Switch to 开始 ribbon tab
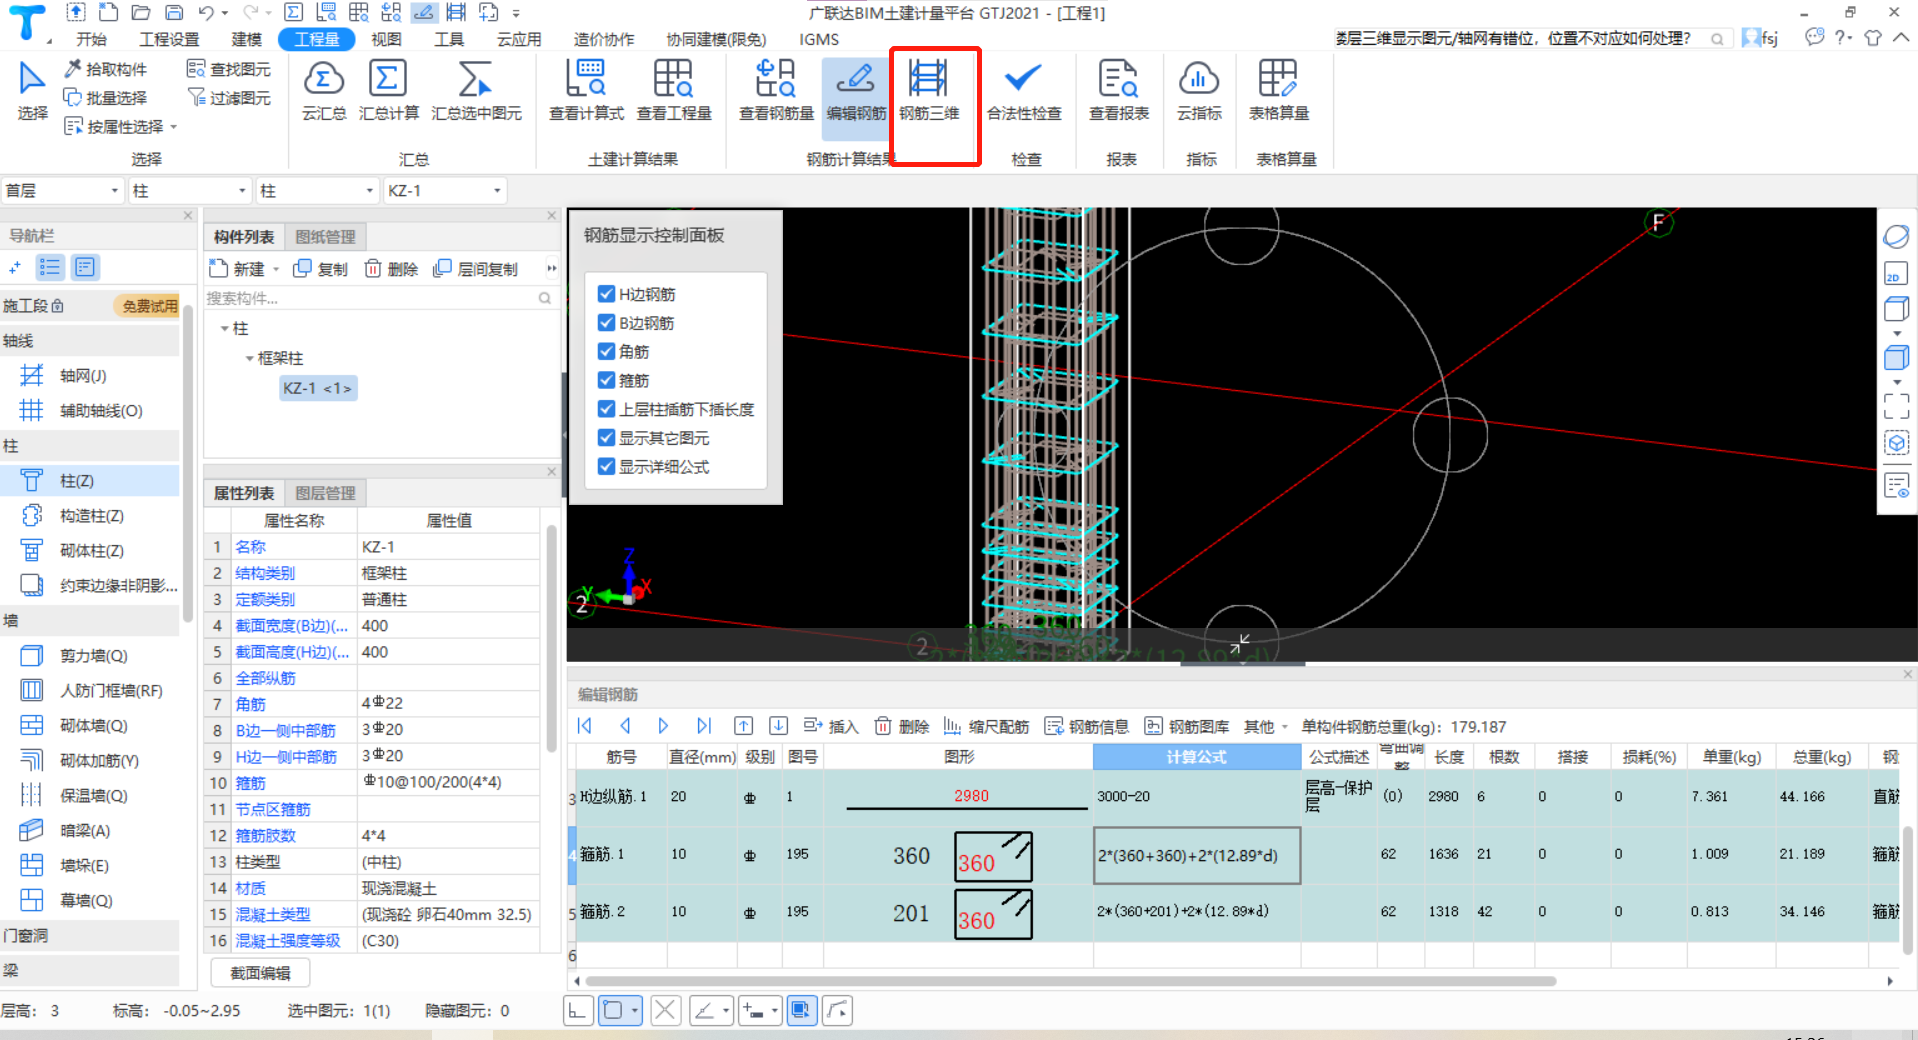 [91, 39]
